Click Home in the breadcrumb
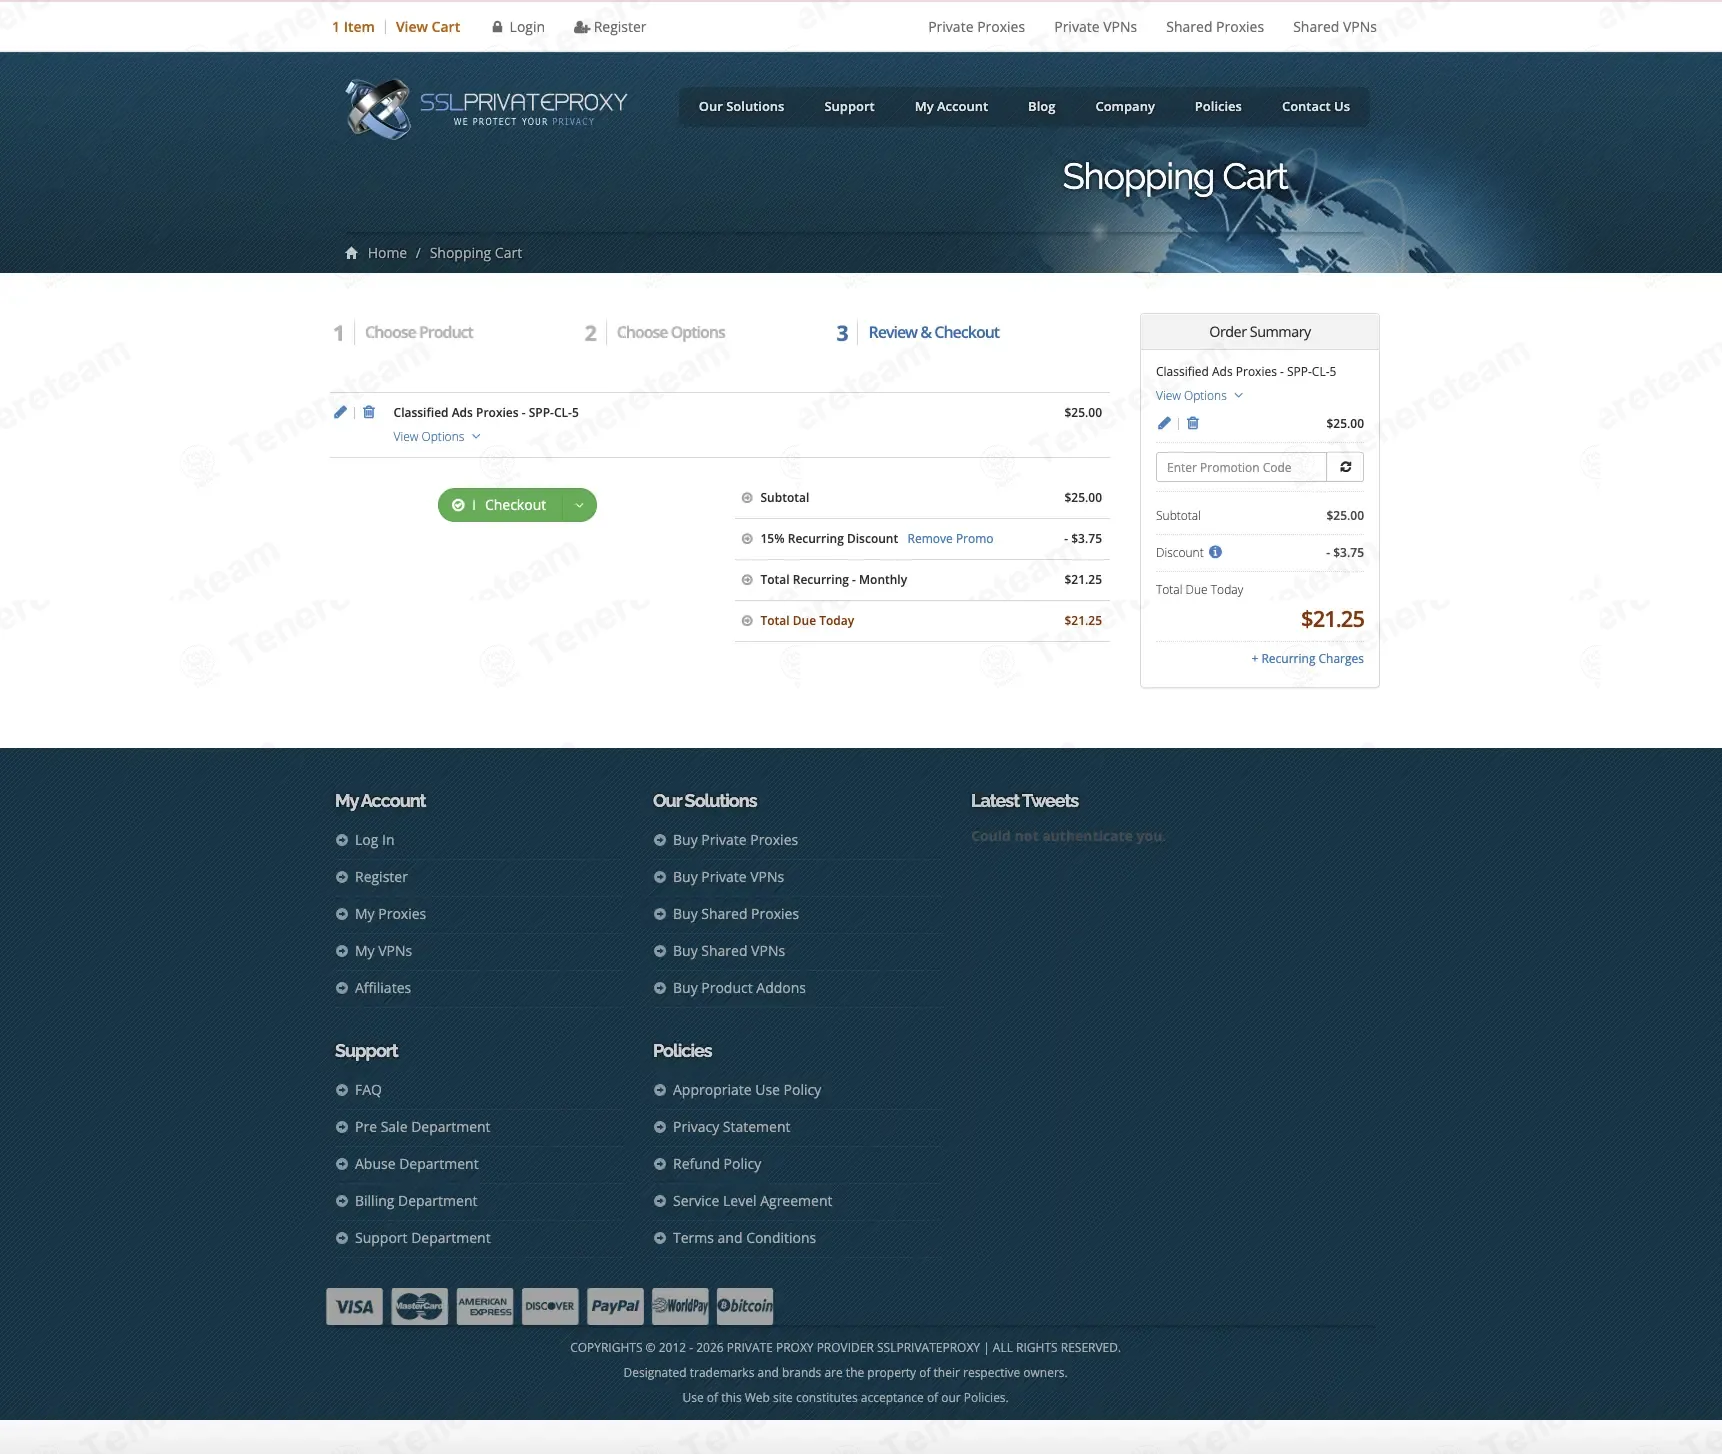 point(387,253)
